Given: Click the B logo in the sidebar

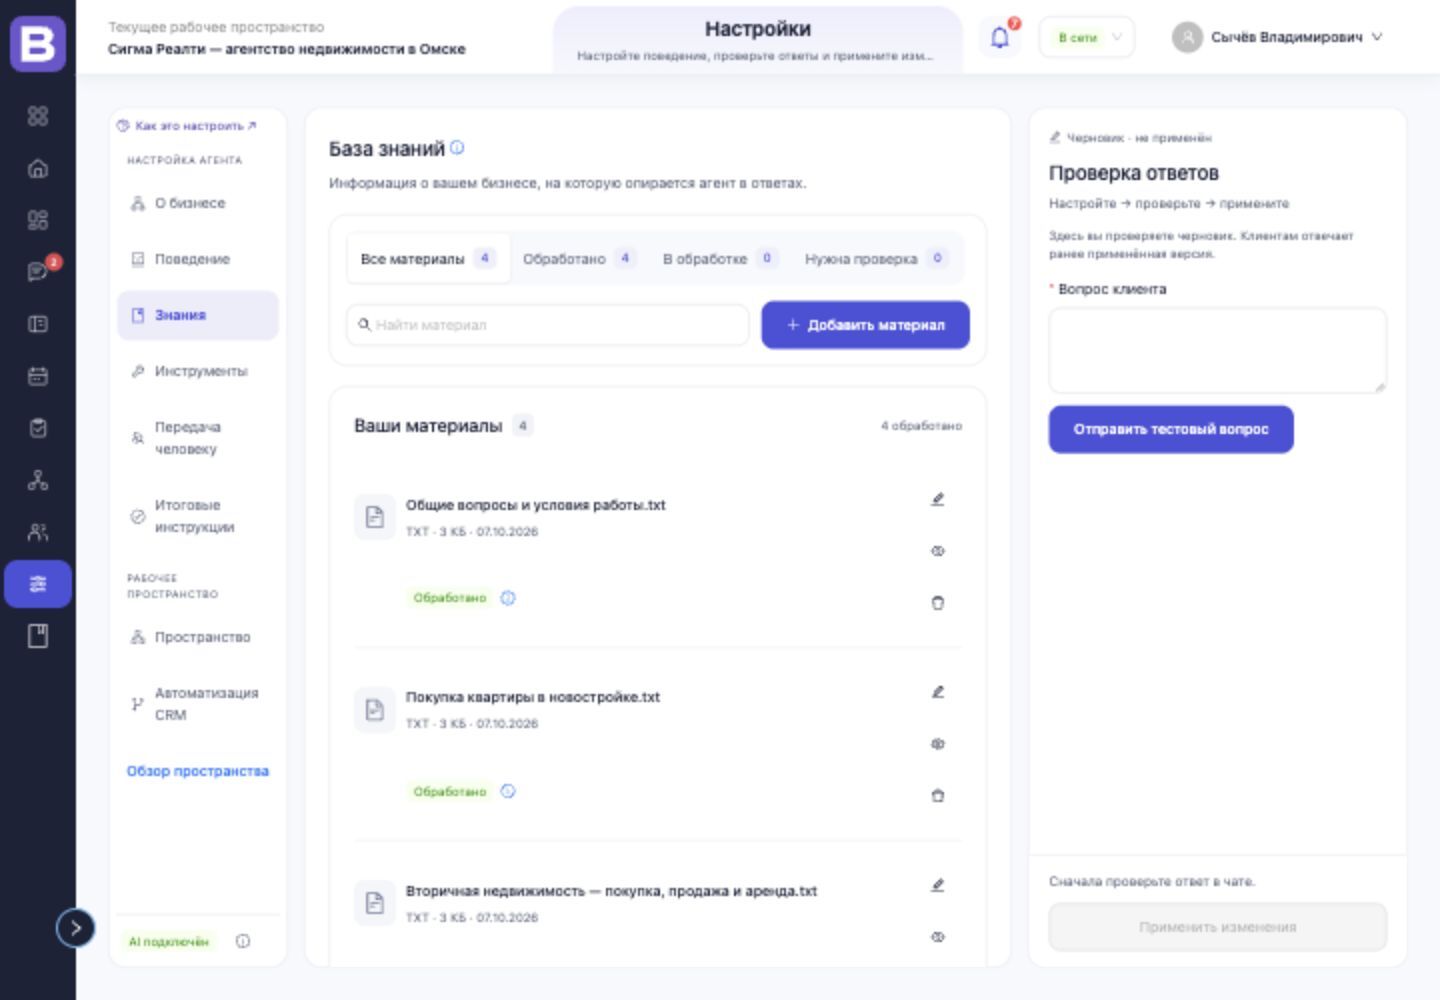Looking at the screenshot, I should 38,44.
